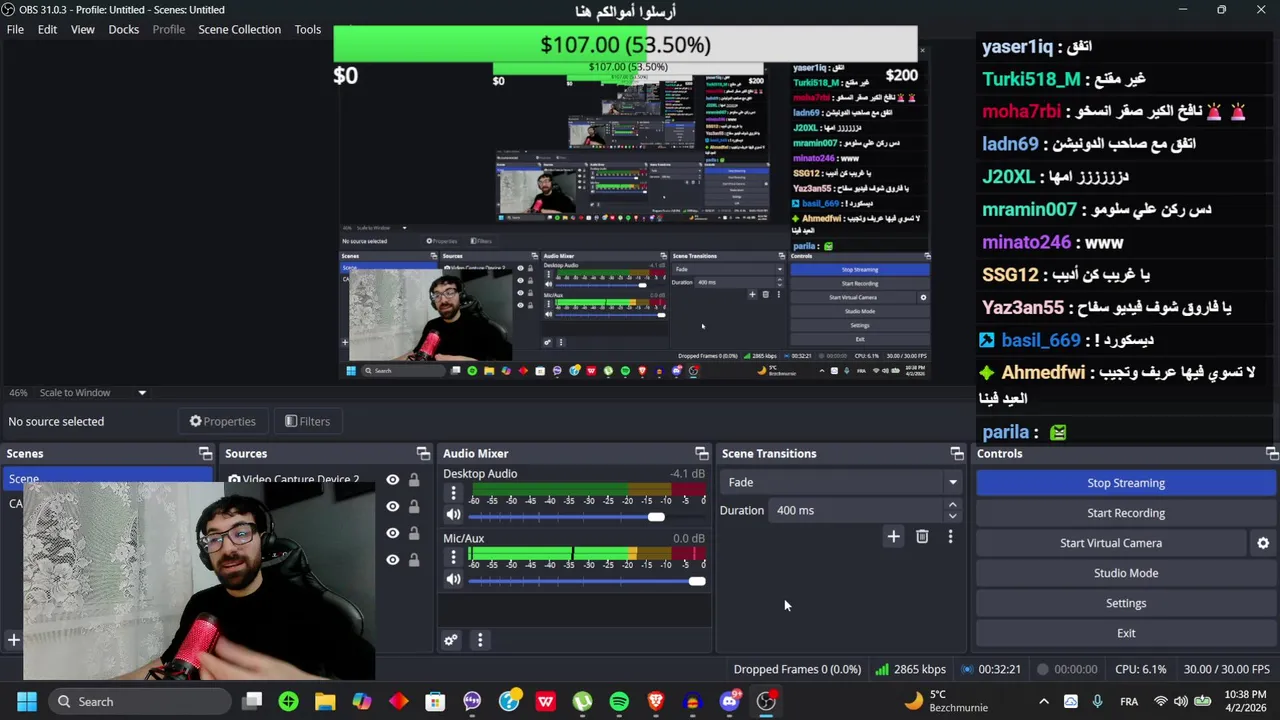This screenshot has width=1280, height=720.
Task: Open the Mic/Aux three-dot options menu
Action: (453, 558)
